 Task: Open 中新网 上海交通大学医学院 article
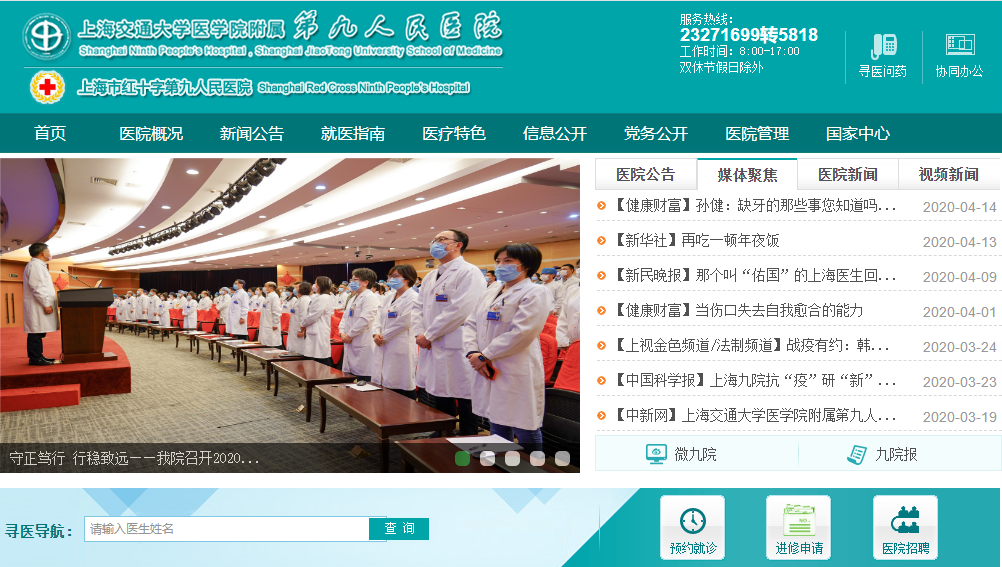[754, 416]
